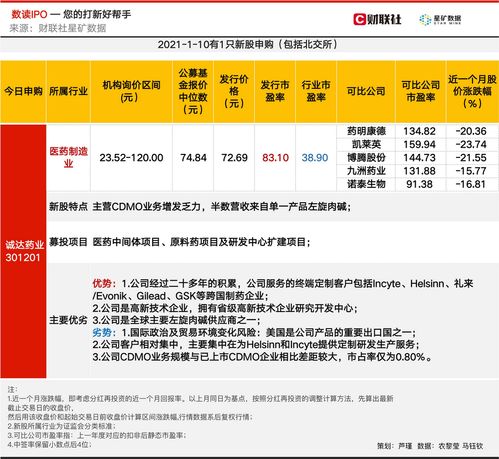
Task: Click the 注： footnote heading
Action: coord(13,389)
